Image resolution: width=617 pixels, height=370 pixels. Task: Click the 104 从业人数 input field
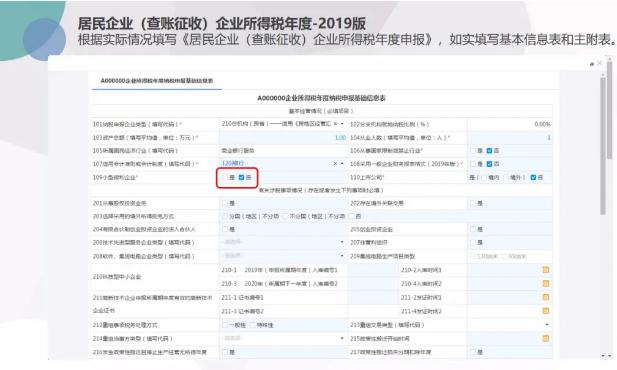tap(510, 138)
